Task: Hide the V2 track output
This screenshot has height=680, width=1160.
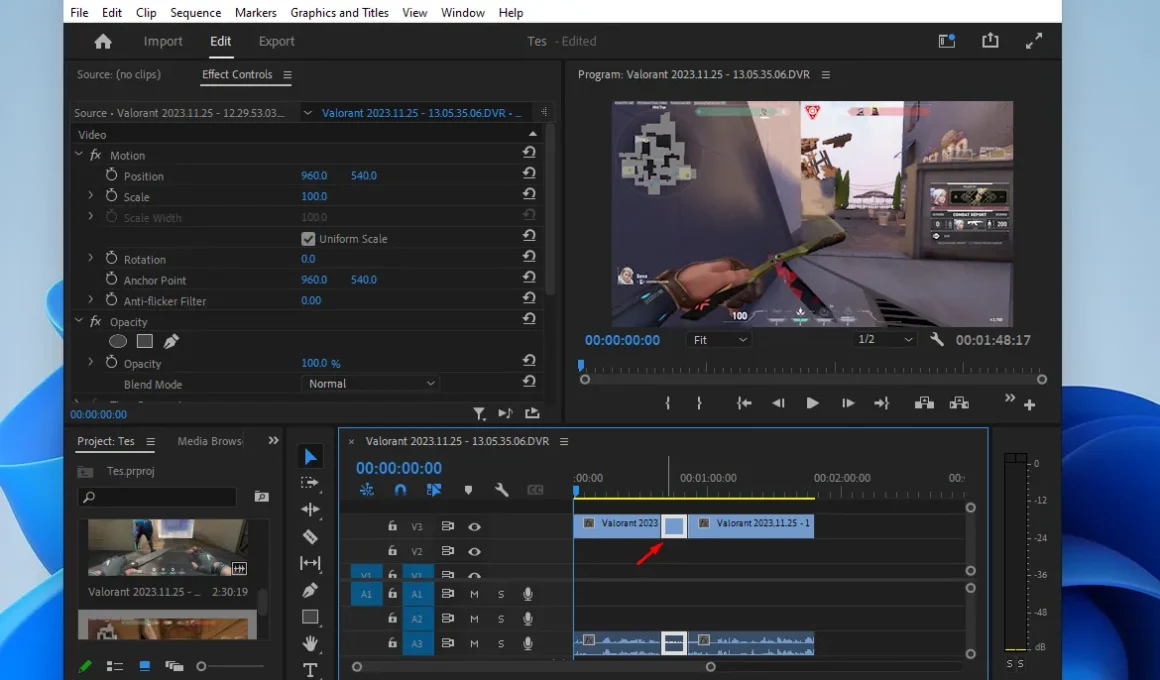Action: click(x=474, y=551)
